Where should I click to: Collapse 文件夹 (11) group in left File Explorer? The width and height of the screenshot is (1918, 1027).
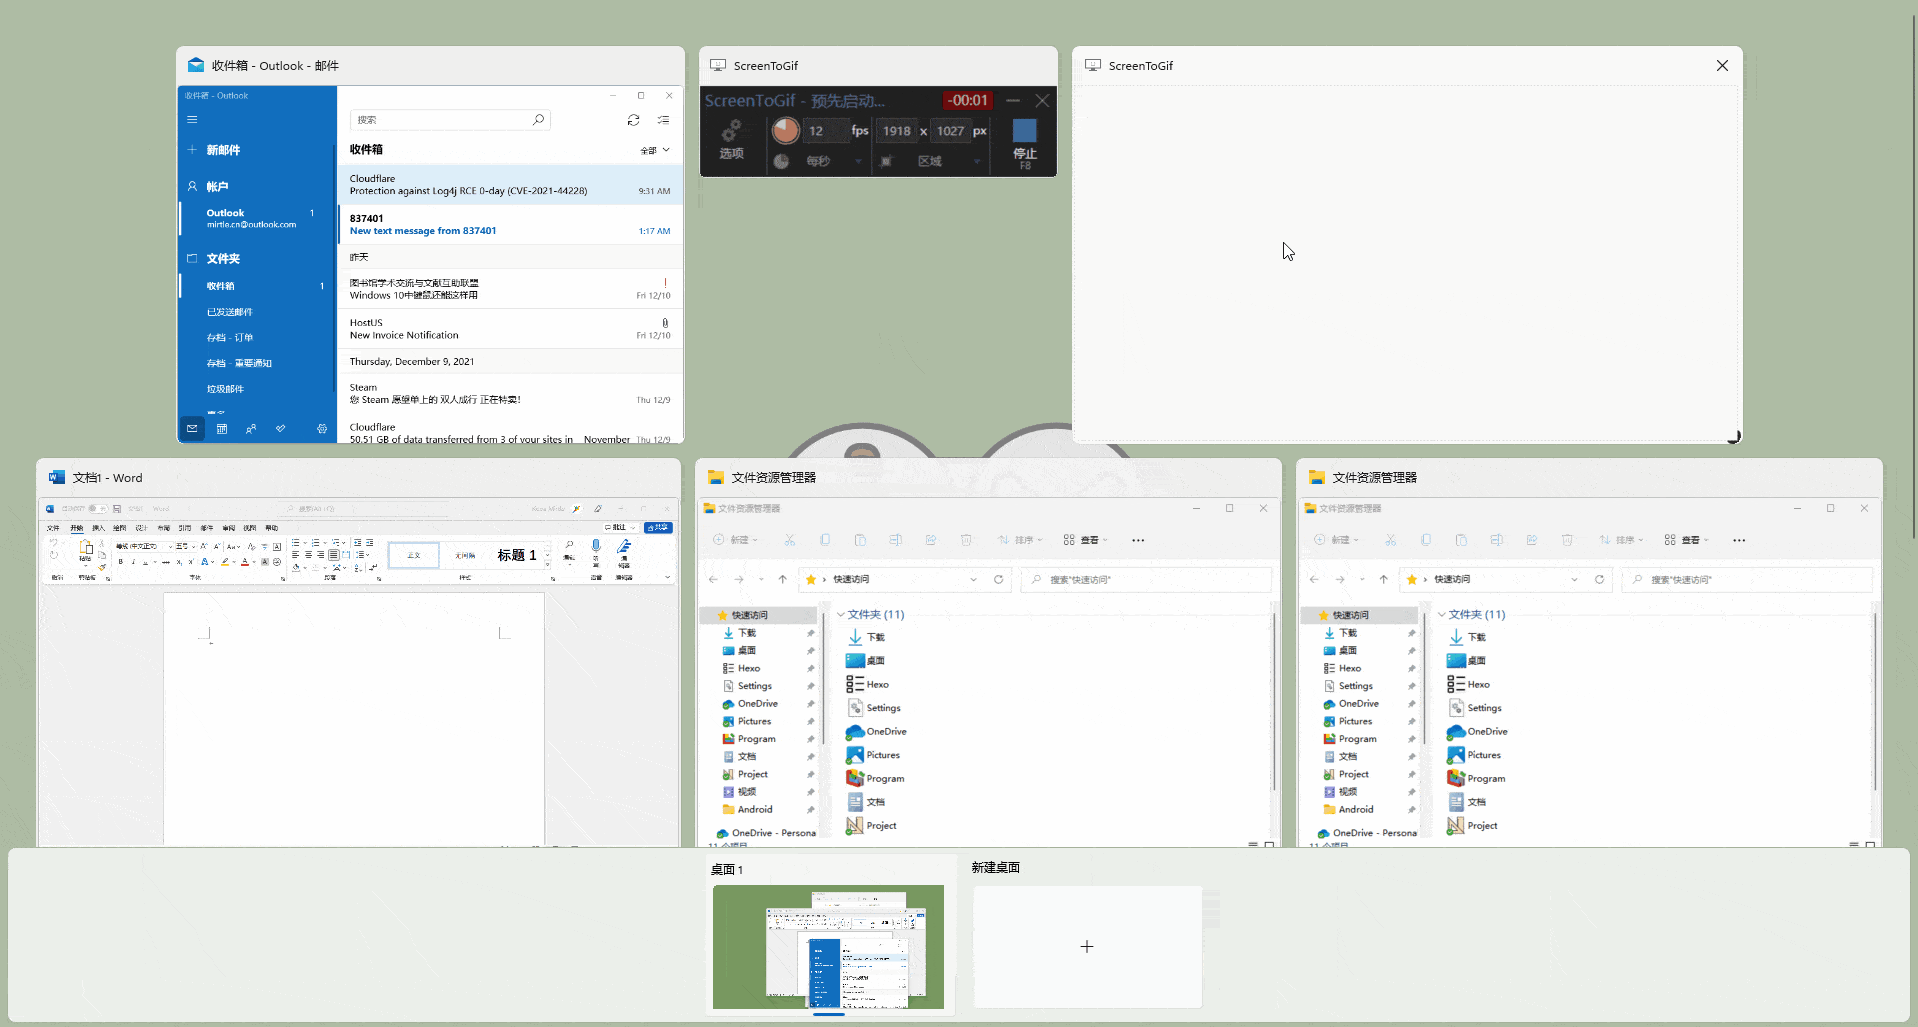(x=841, y=615)
